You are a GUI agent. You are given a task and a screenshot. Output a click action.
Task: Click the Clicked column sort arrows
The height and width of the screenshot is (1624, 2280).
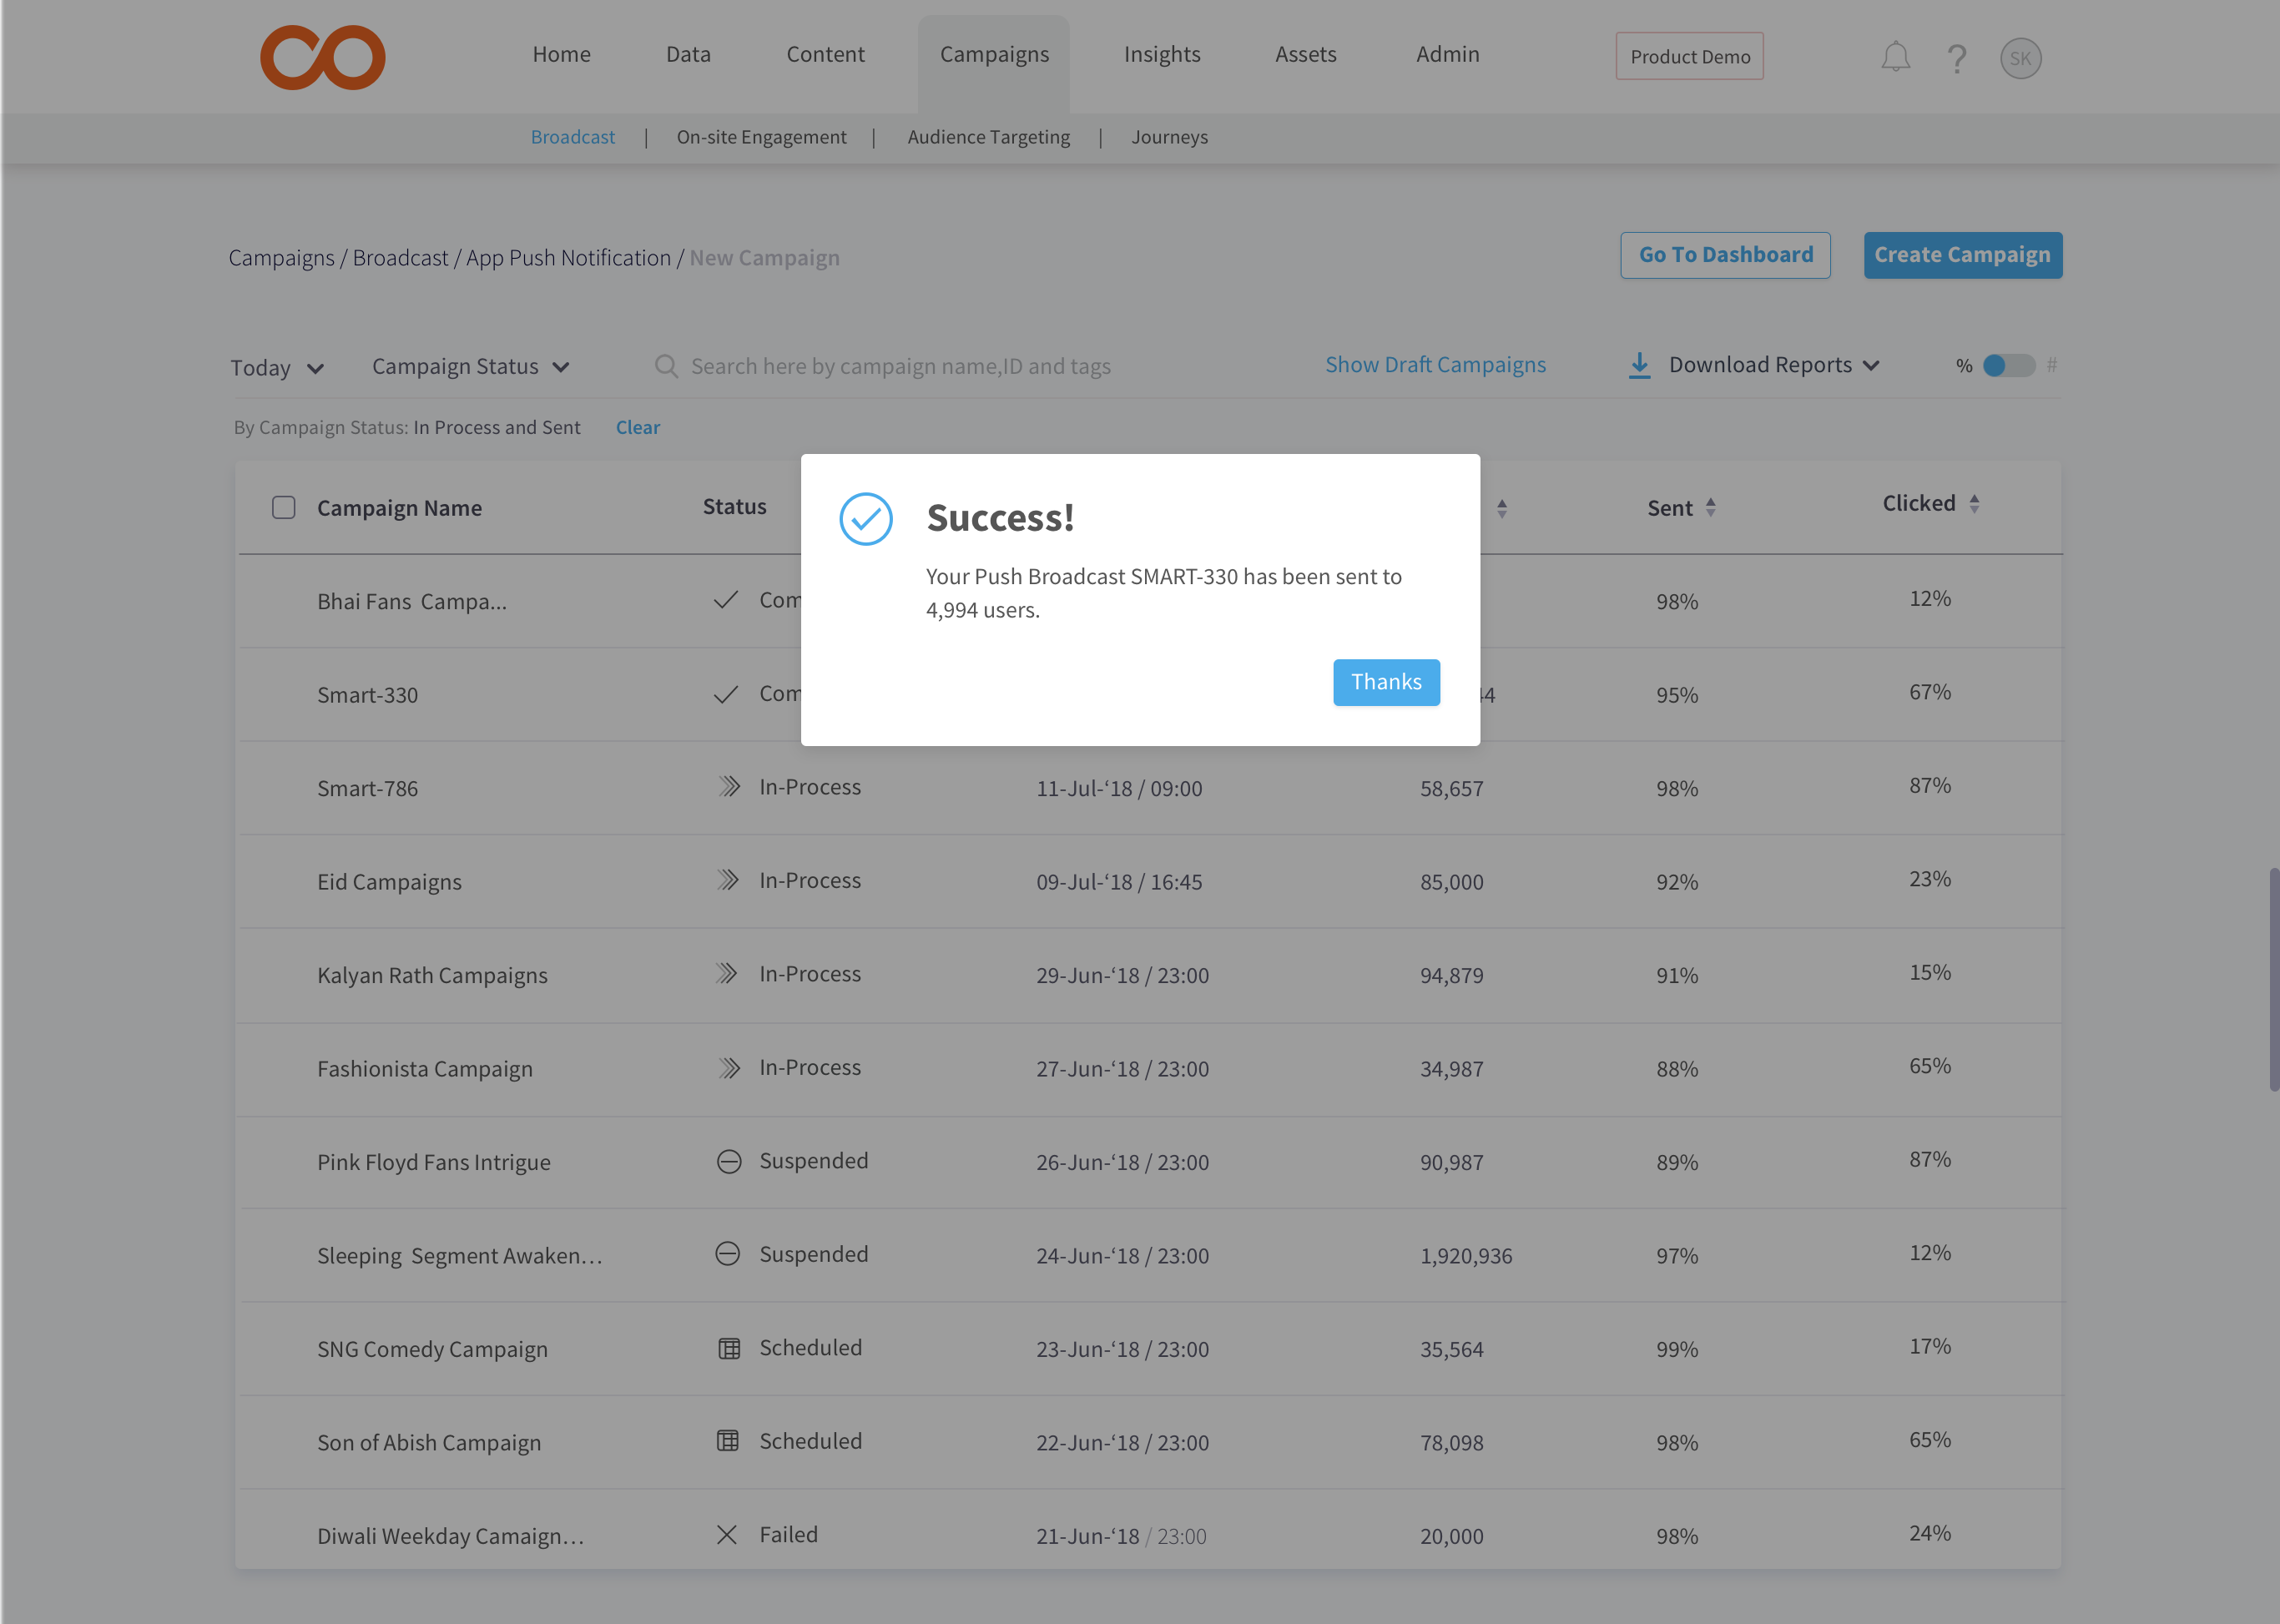[x=1974, y=503]
